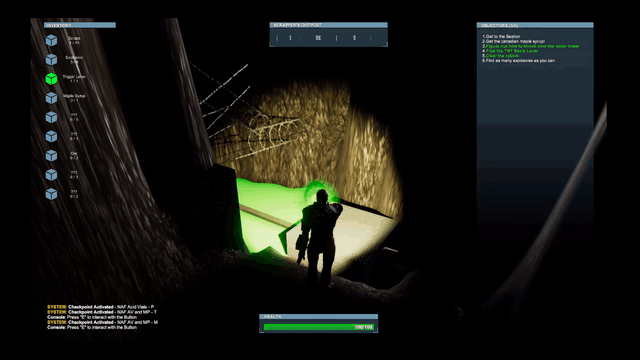640x360 pixels.
Task: Click the Maple Syrup 0/1 label
Action: click(74, 98)
